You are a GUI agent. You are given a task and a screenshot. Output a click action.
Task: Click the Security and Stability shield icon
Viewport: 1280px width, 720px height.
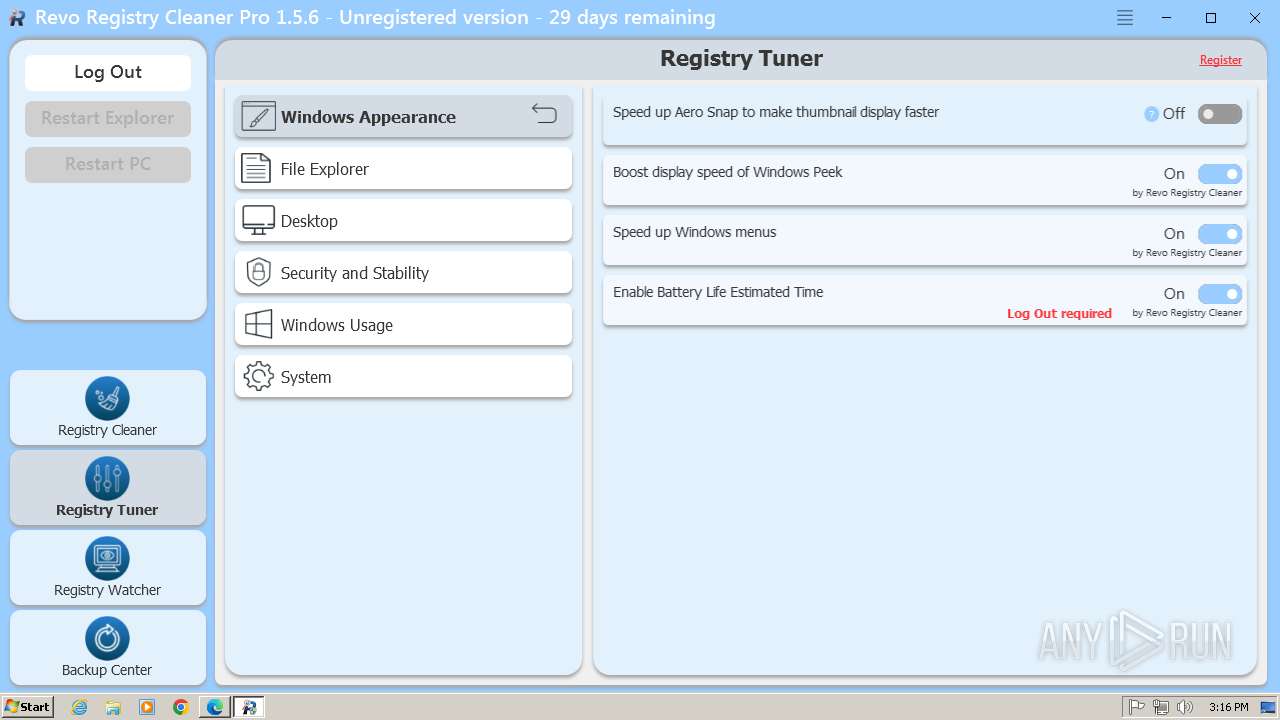coord(258,272)
